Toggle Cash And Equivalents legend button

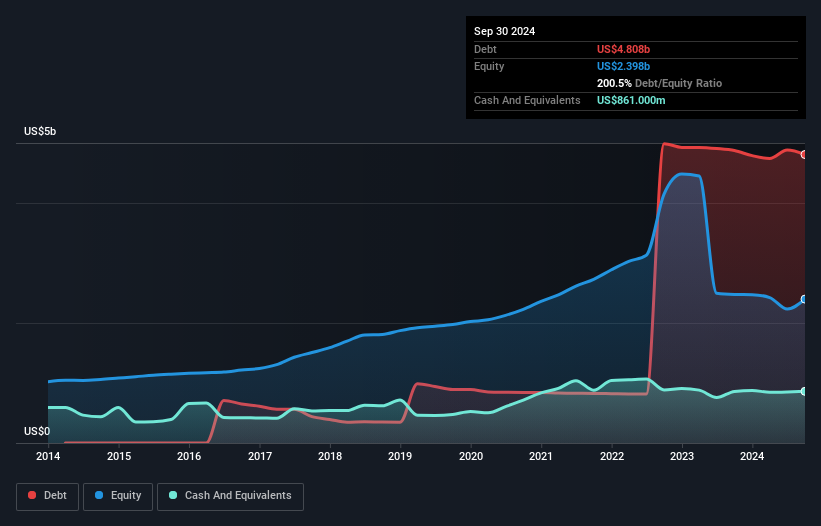coord(230,496)
